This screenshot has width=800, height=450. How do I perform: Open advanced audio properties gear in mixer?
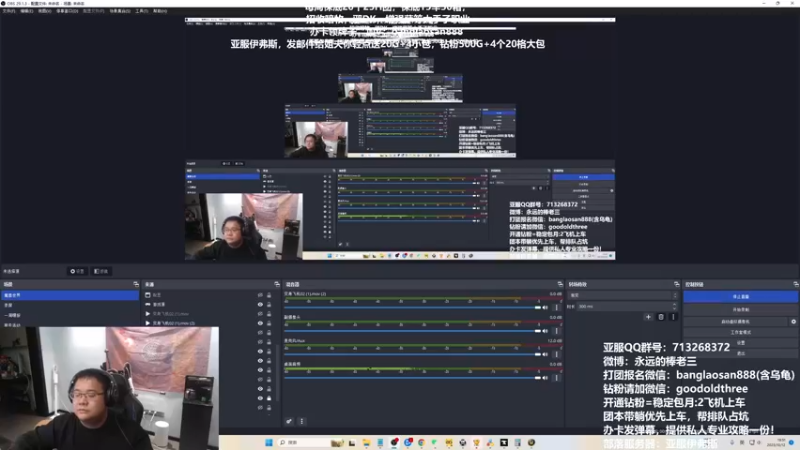pos(289,421)
